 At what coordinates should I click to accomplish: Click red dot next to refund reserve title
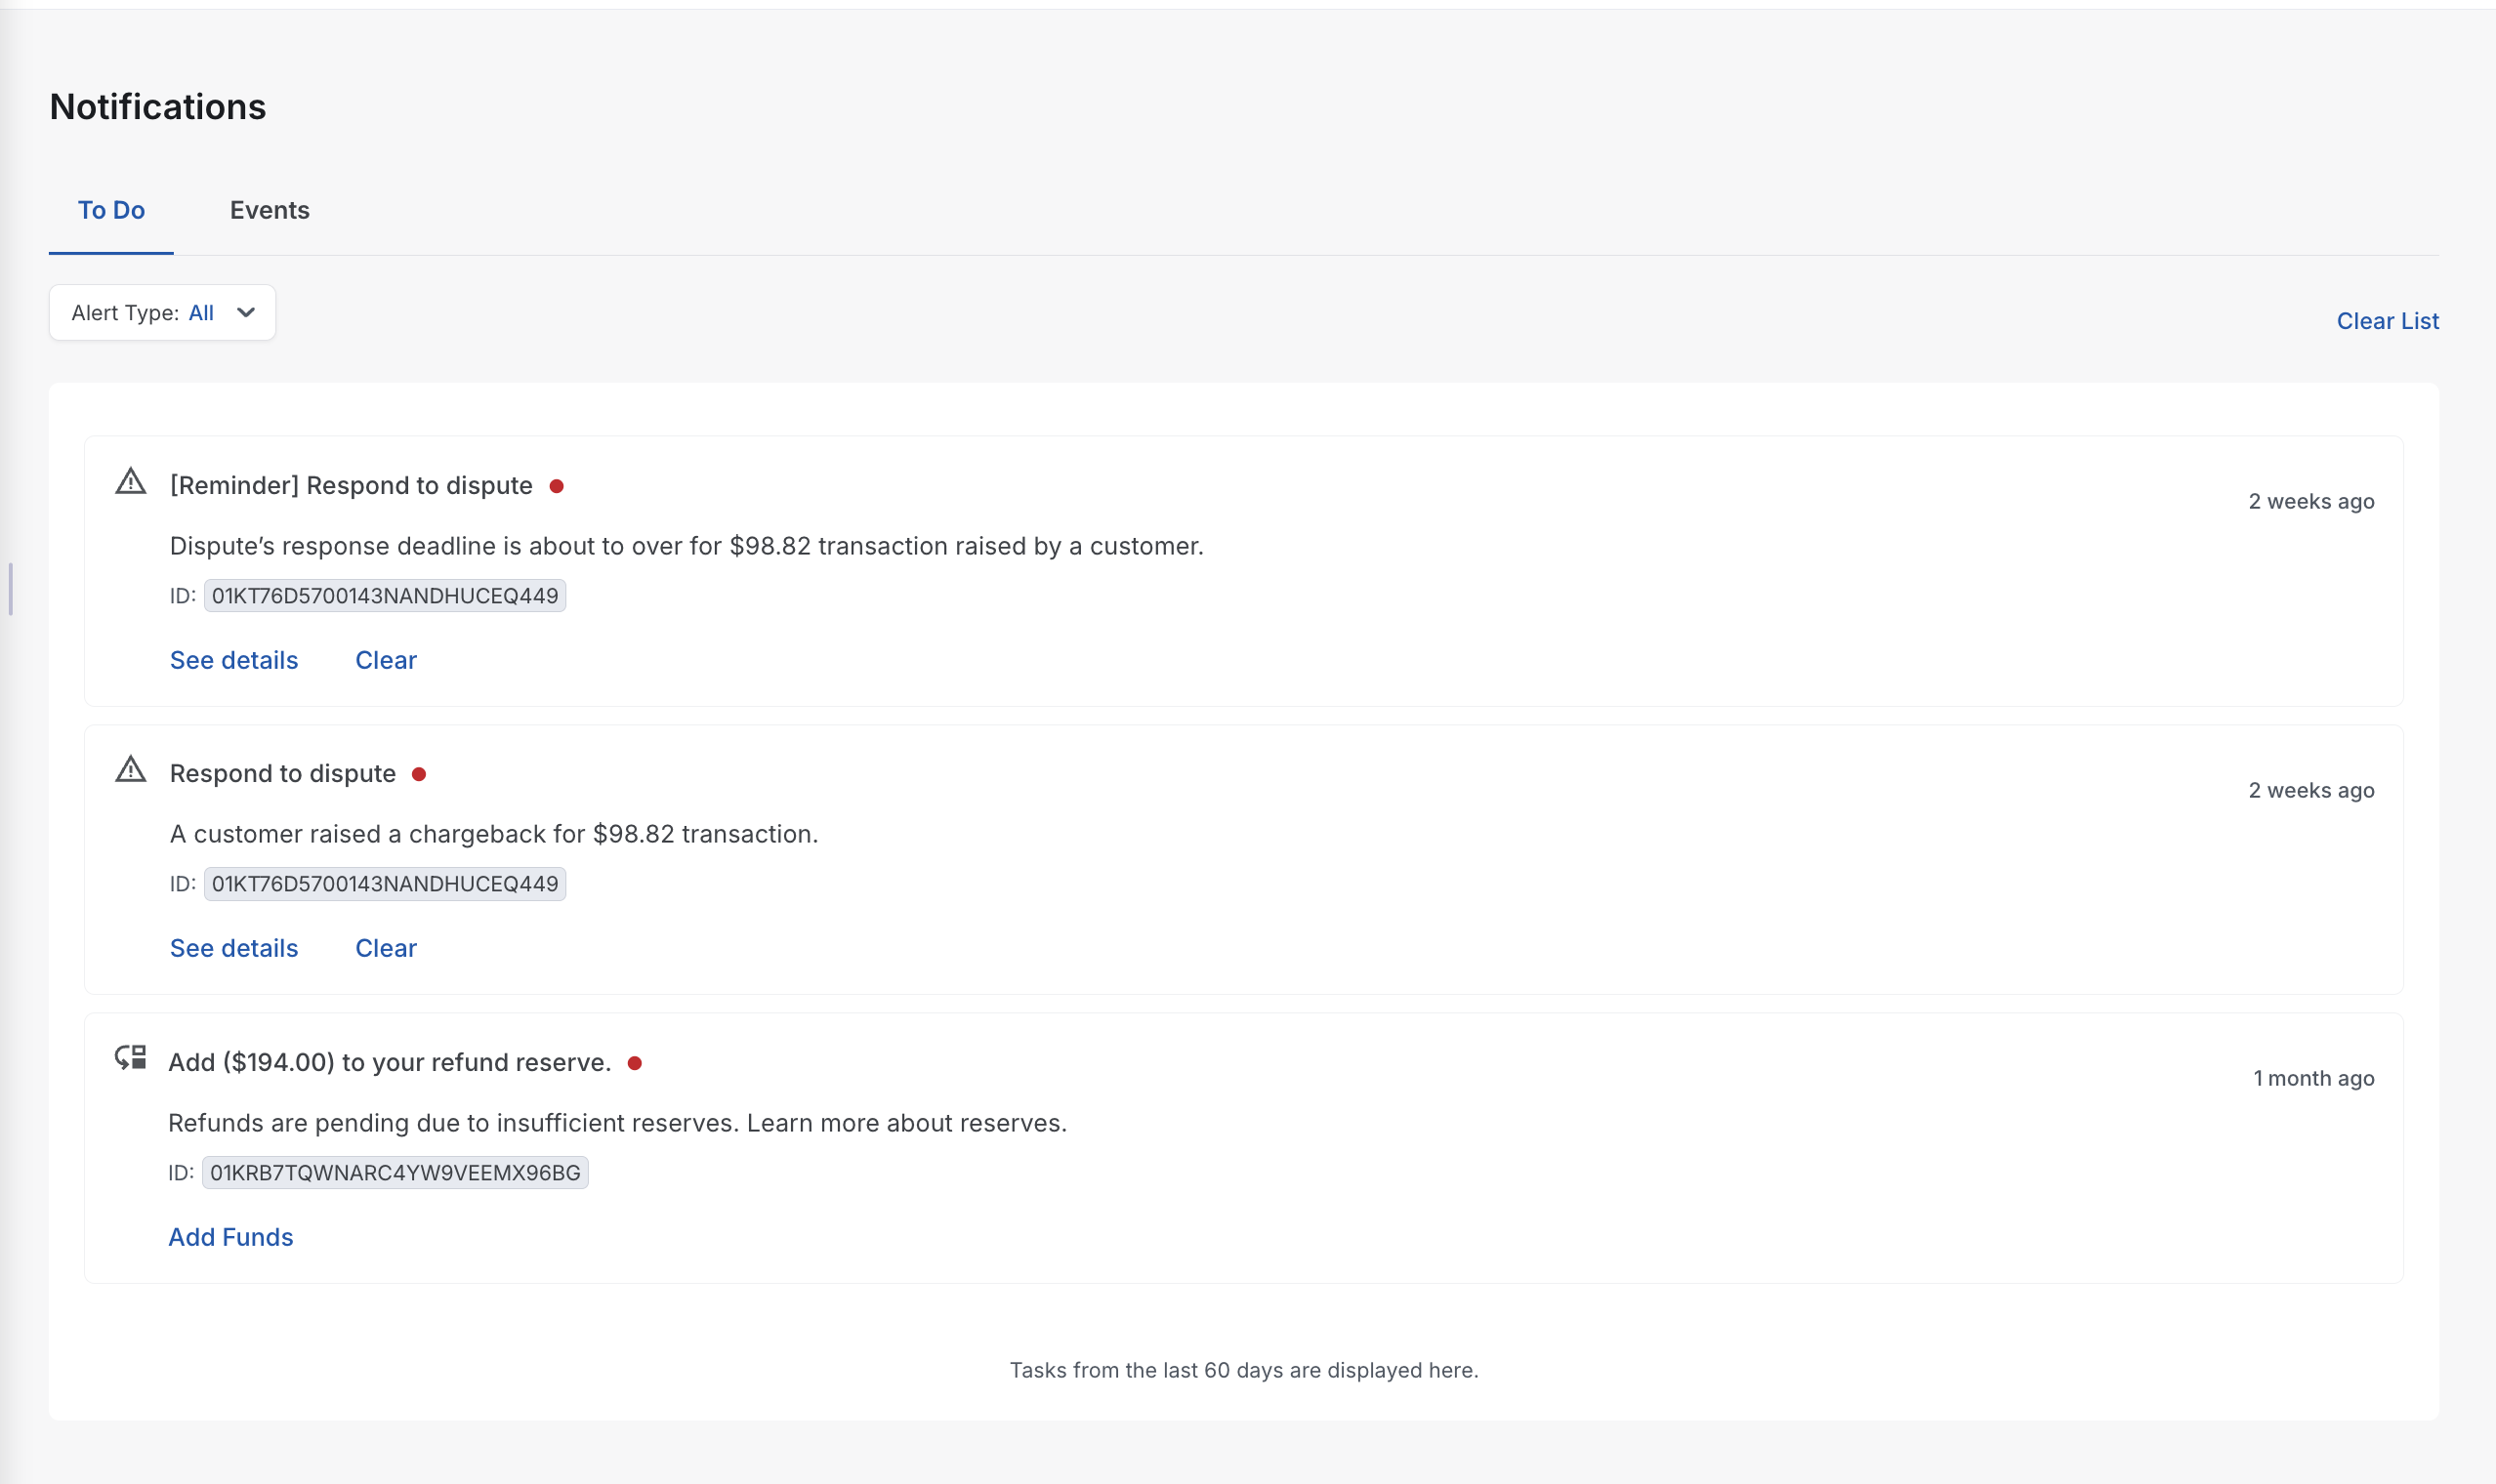[x=634, y=1063]
